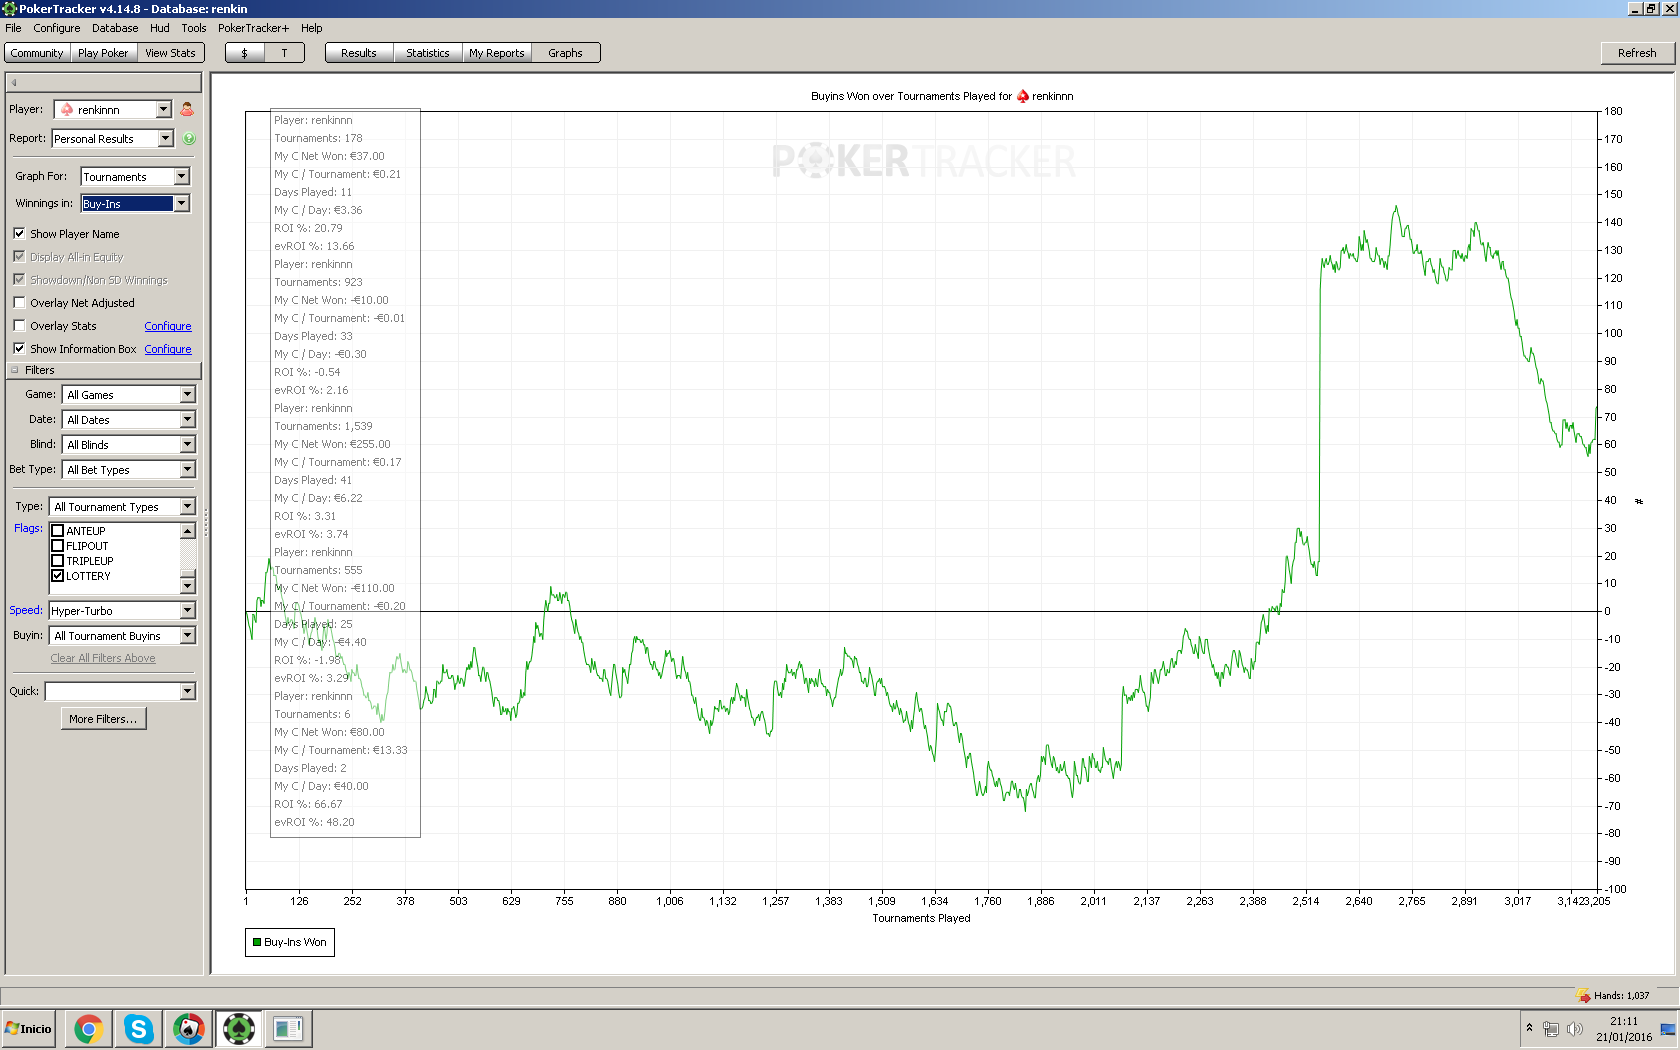Open the File menu
The image size is (1680, 1050).
pyautogui.click(x=13, y=28)
